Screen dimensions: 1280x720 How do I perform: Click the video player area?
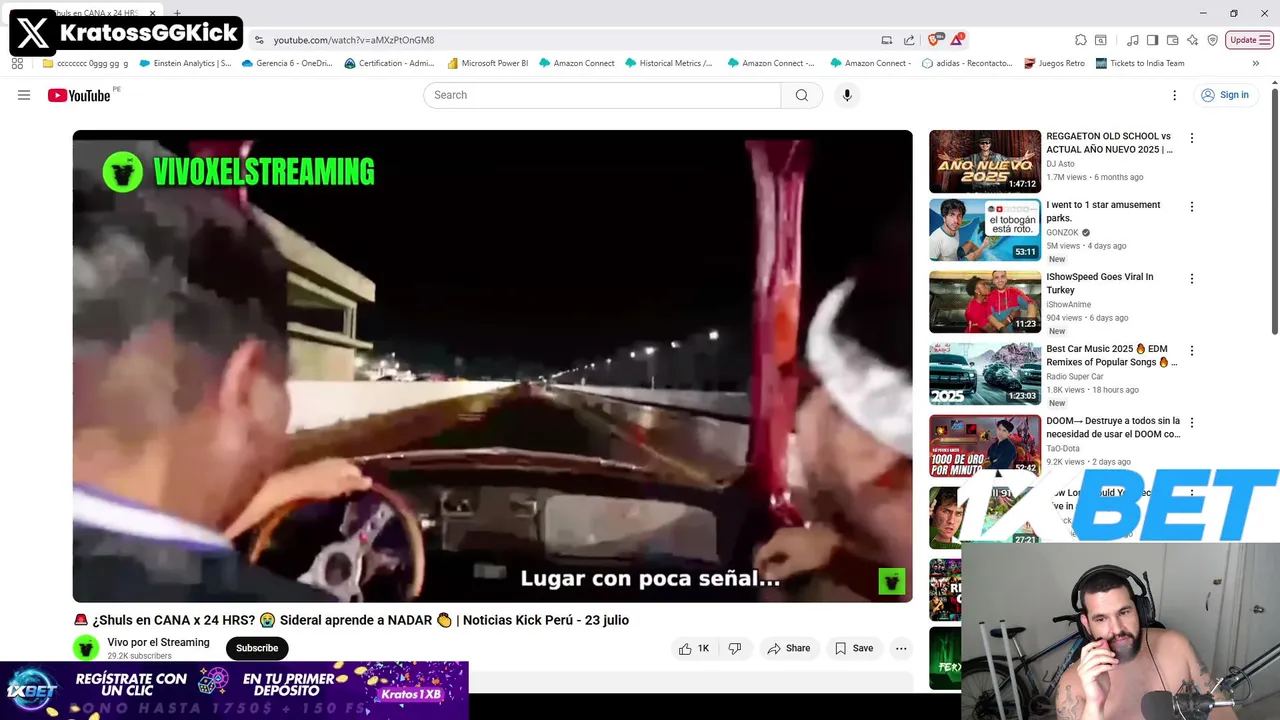pos(492,366)
